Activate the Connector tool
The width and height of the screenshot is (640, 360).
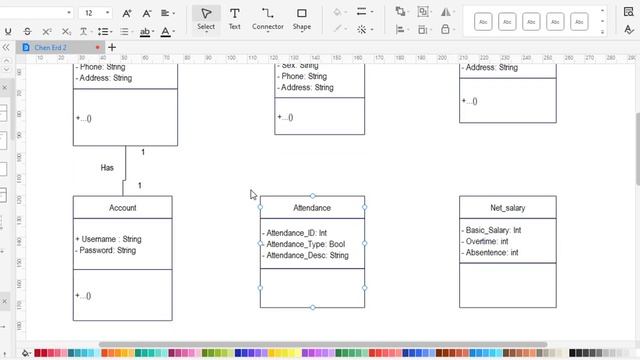(x=268, y=19)
